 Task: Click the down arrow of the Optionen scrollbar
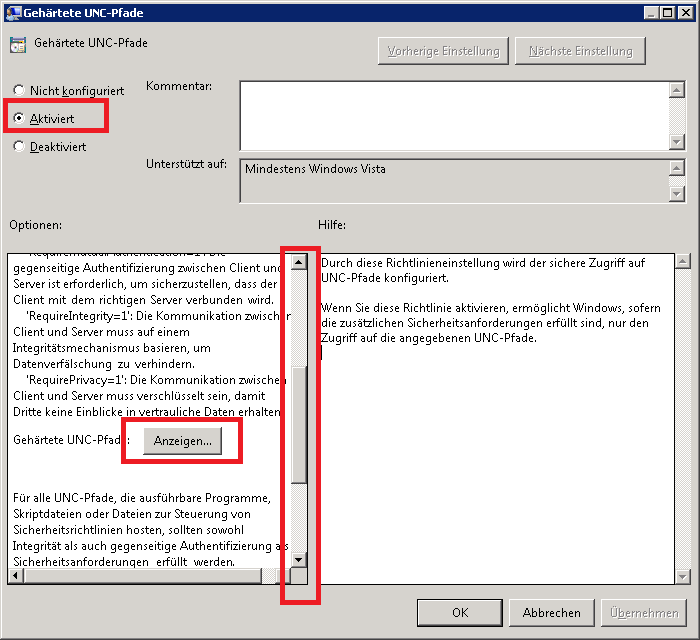point(297,559)
